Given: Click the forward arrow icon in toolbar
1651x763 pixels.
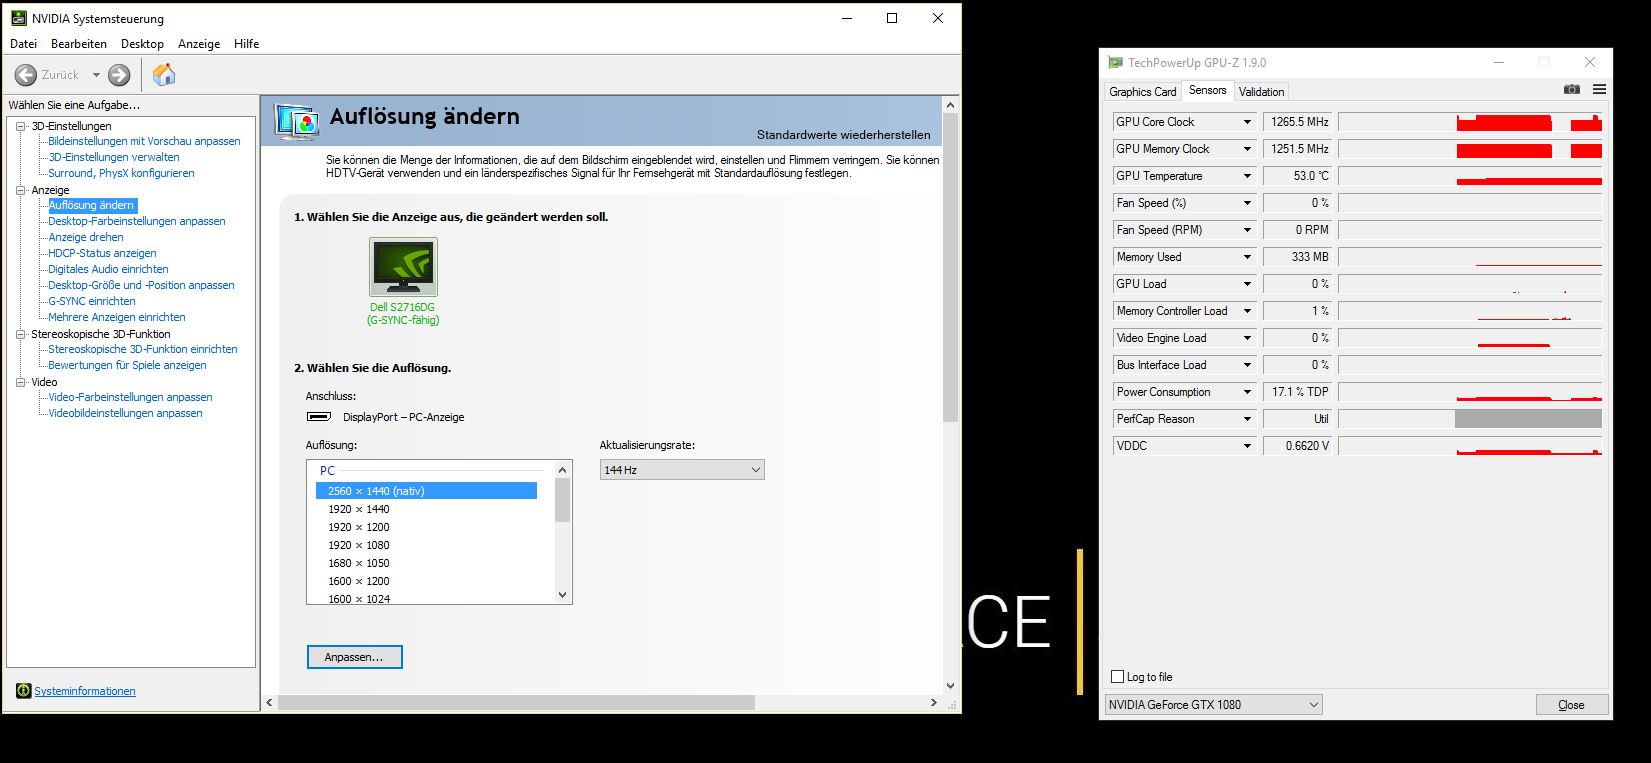Looking at the screenshot, I should point(119,75).
